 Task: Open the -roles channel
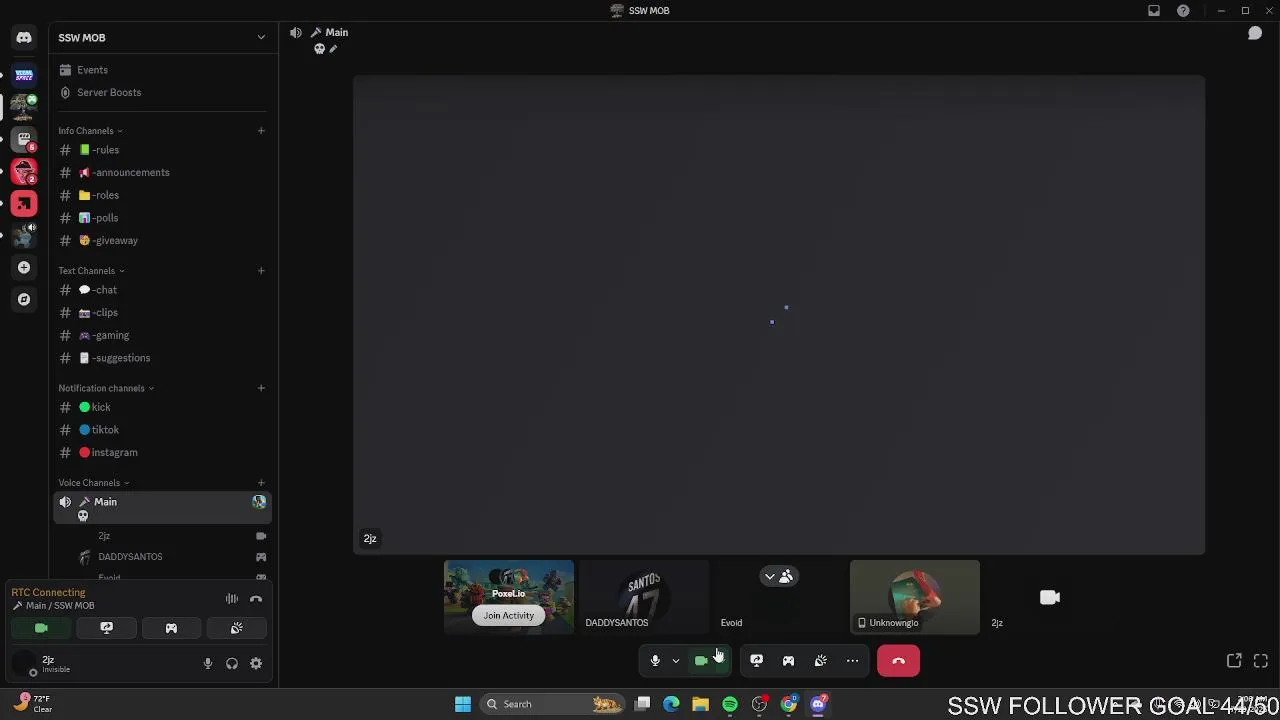(162, 195)
